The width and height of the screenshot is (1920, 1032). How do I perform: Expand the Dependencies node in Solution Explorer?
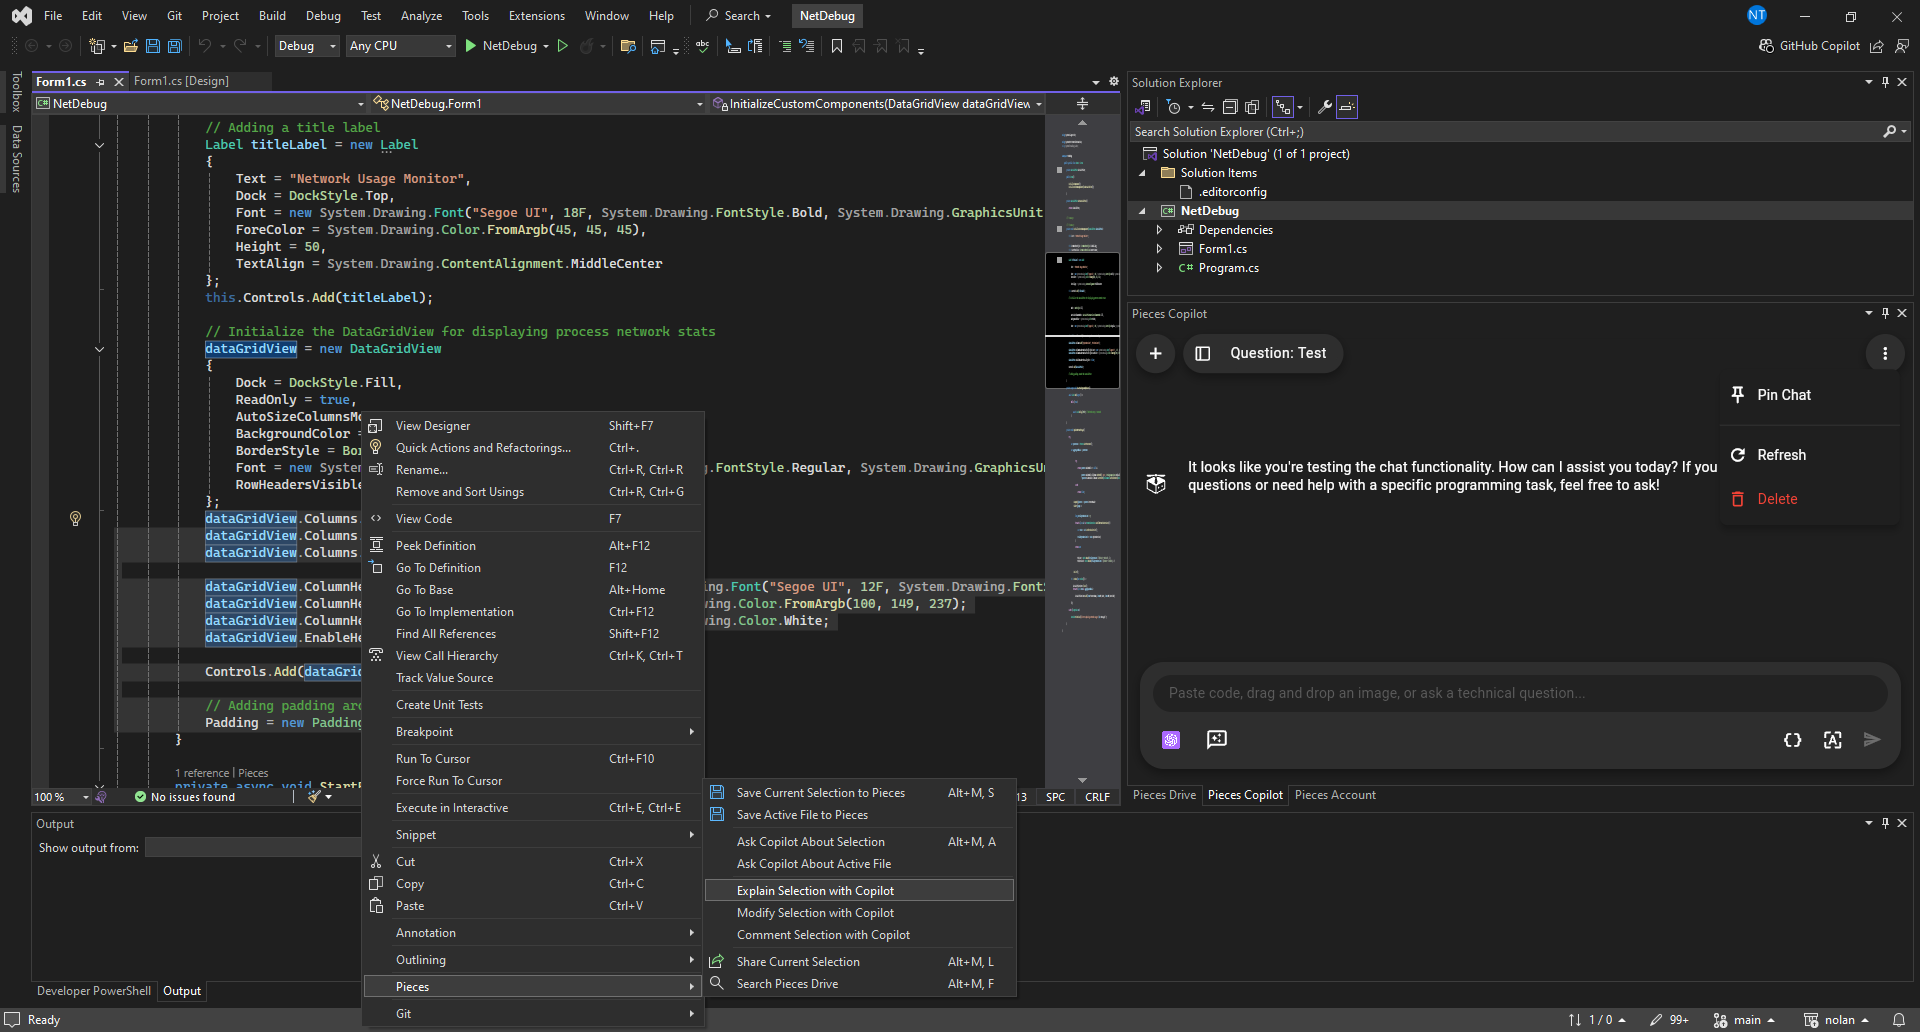pyautogui.click(x=1159, y=230)
